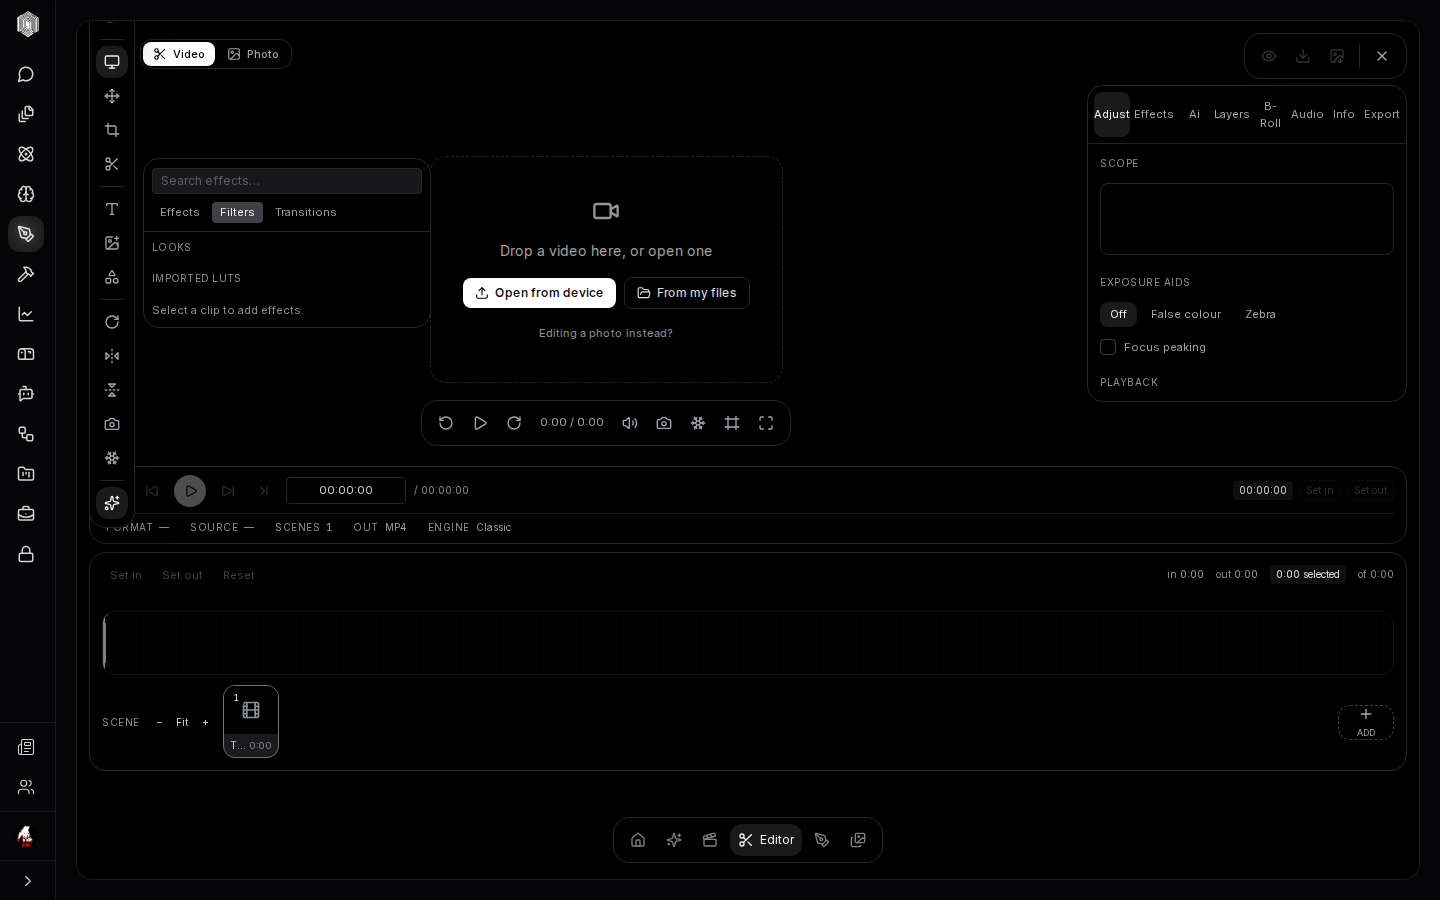Open the users icon in the sidebar
The height and width of the screenshot is (900, 1440).
[26, 787]
